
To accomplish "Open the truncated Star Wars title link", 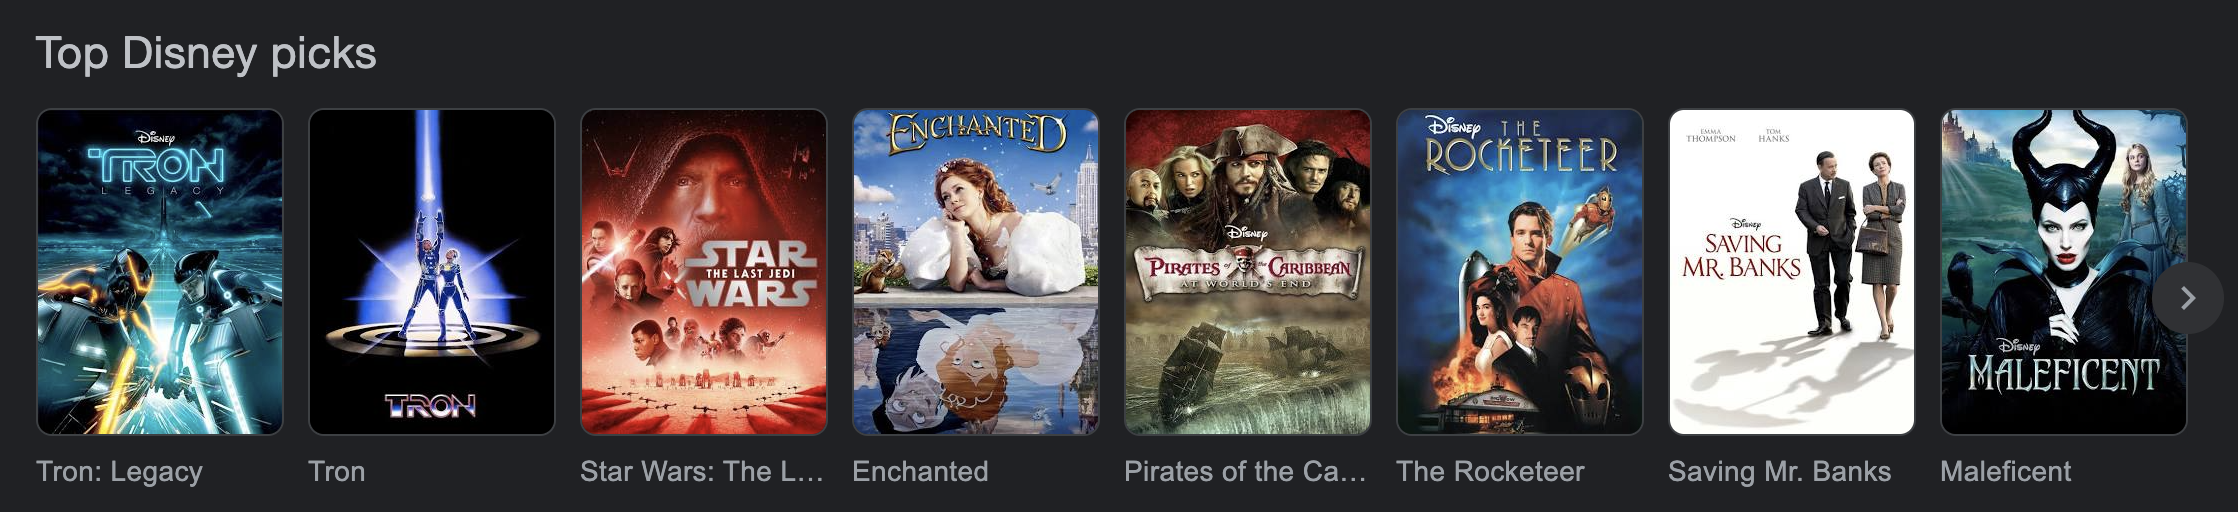I will point(702,471).
